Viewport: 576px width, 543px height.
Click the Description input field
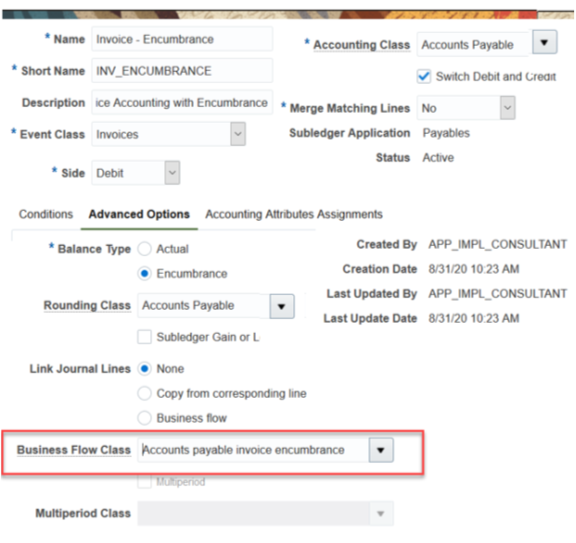(182, 103)
